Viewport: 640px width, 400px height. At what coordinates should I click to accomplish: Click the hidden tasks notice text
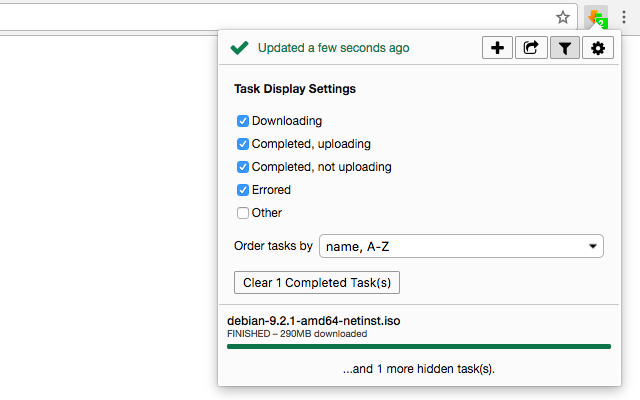(x=418, y=369)
